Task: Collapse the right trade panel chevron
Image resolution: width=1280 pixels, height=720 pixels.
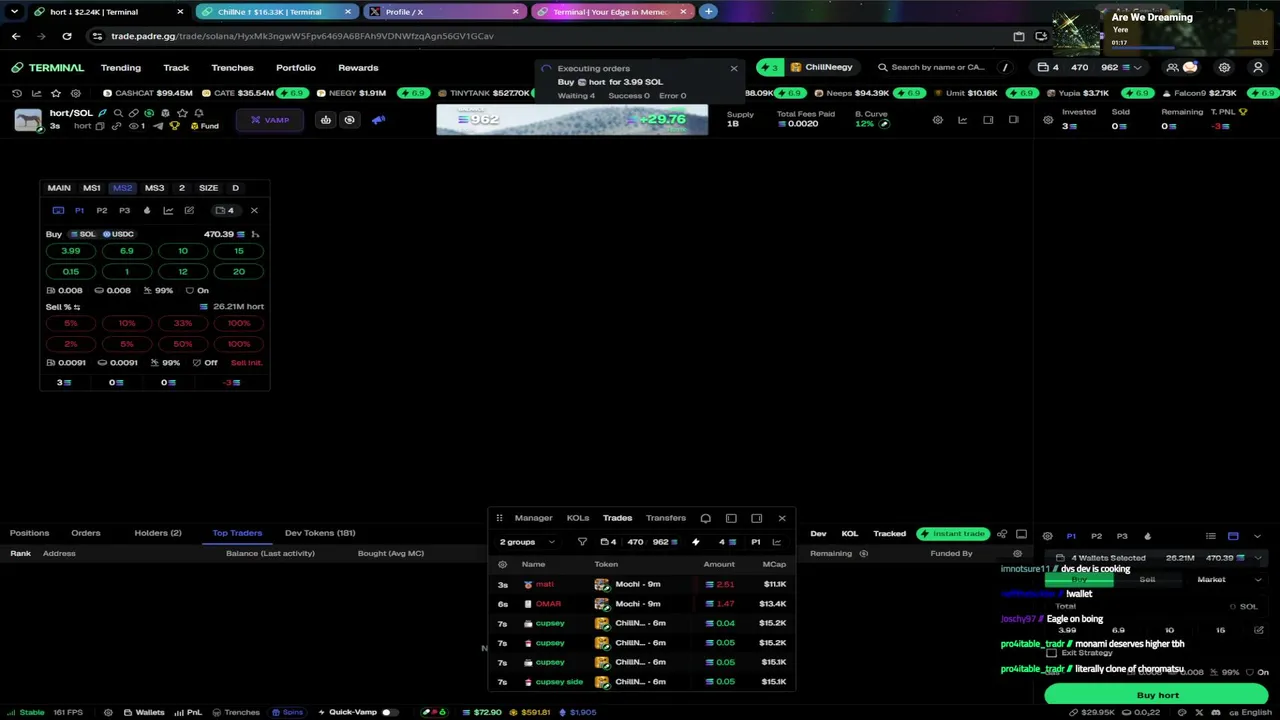Action: pos(1258,536)
